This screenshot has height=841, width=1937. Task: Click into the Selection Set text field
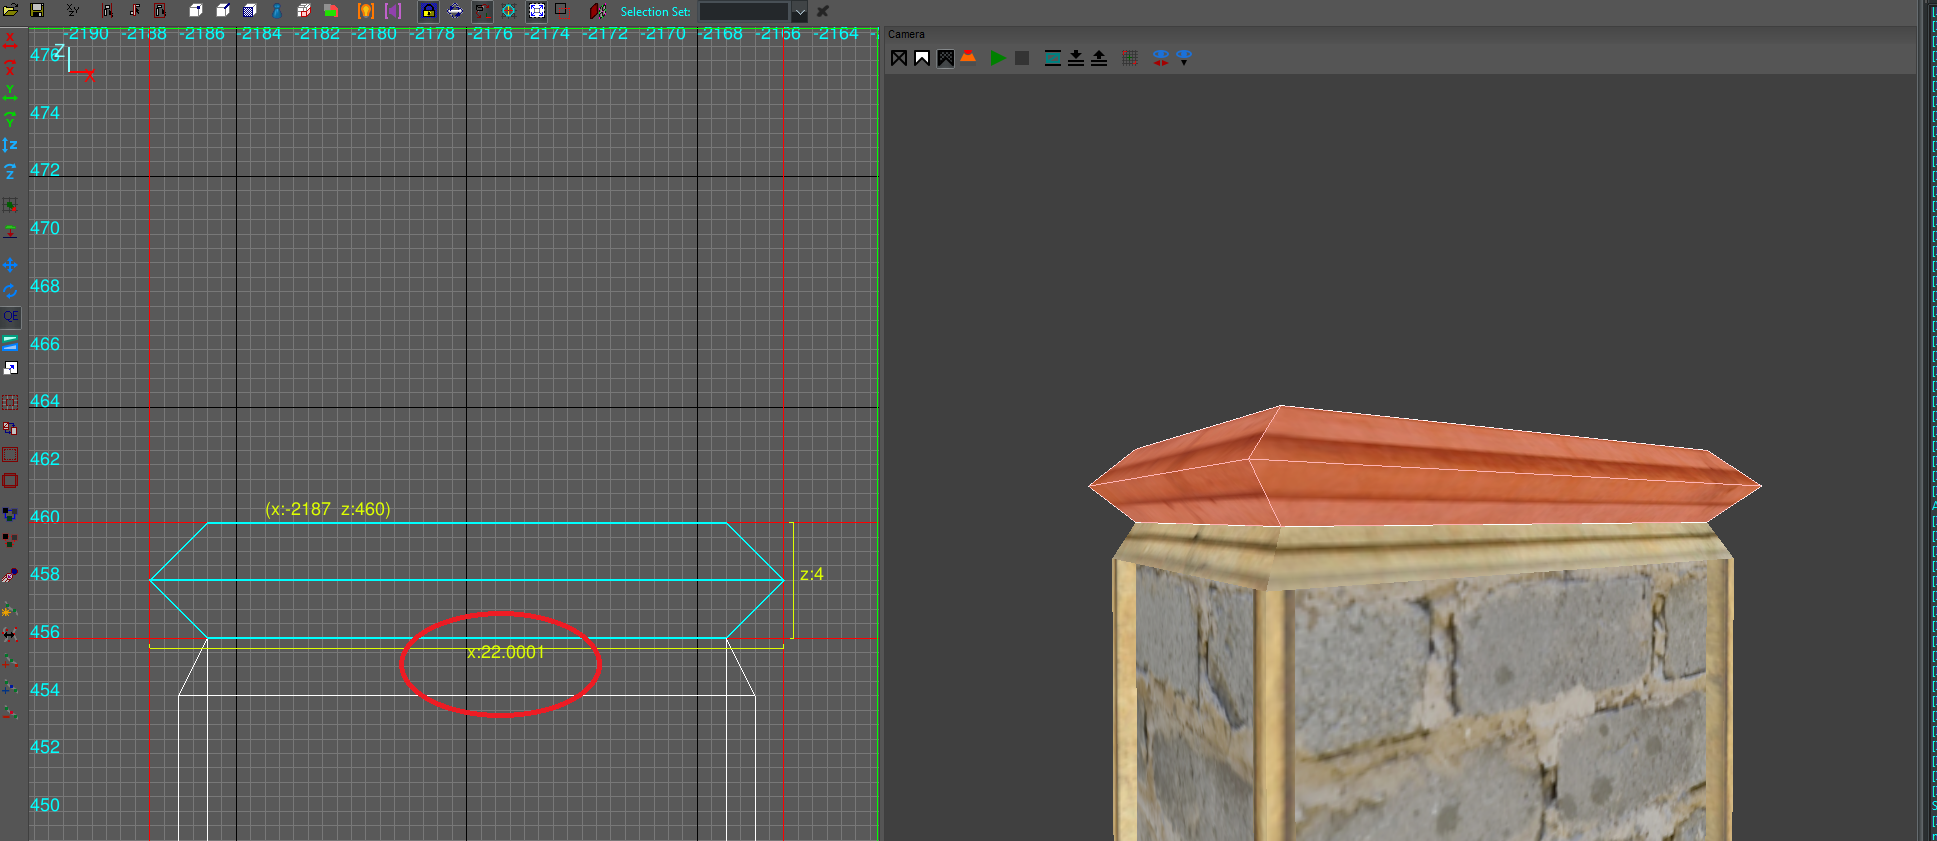click(744, 12)
